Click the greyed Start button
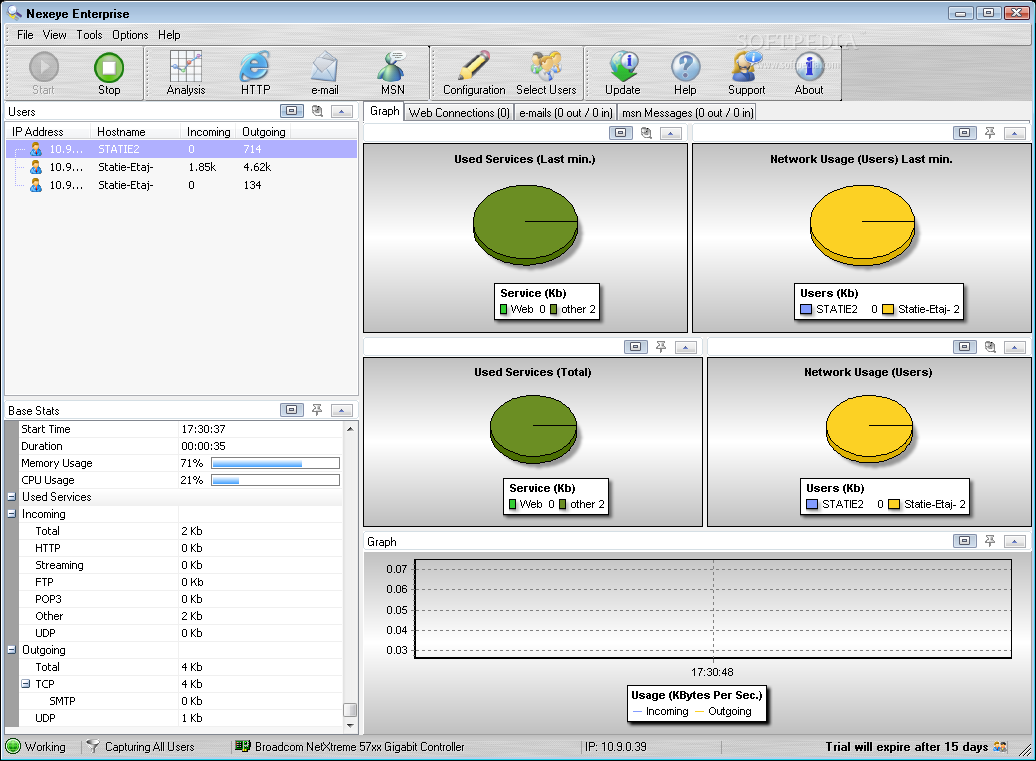This screenshot has width=1036, height=761. click(x=44, y=73)
